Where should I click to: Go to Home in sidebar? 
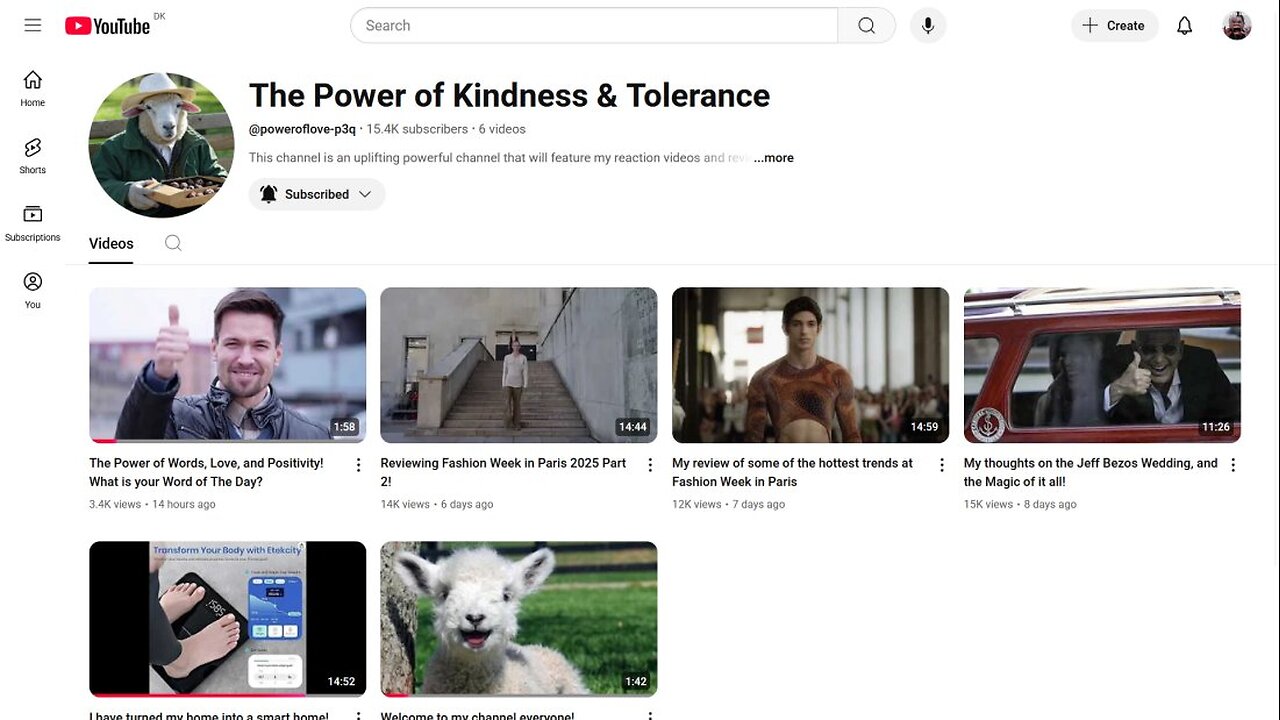[33, 88]
